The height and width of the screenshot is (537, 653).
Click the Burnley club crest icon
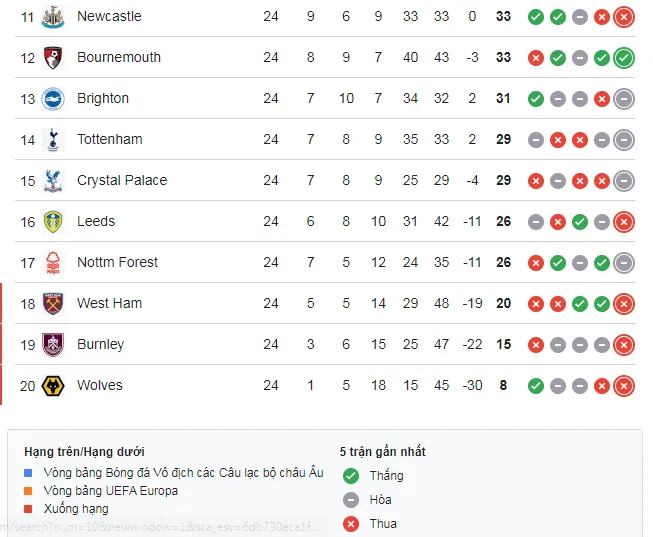click(53, 345)
